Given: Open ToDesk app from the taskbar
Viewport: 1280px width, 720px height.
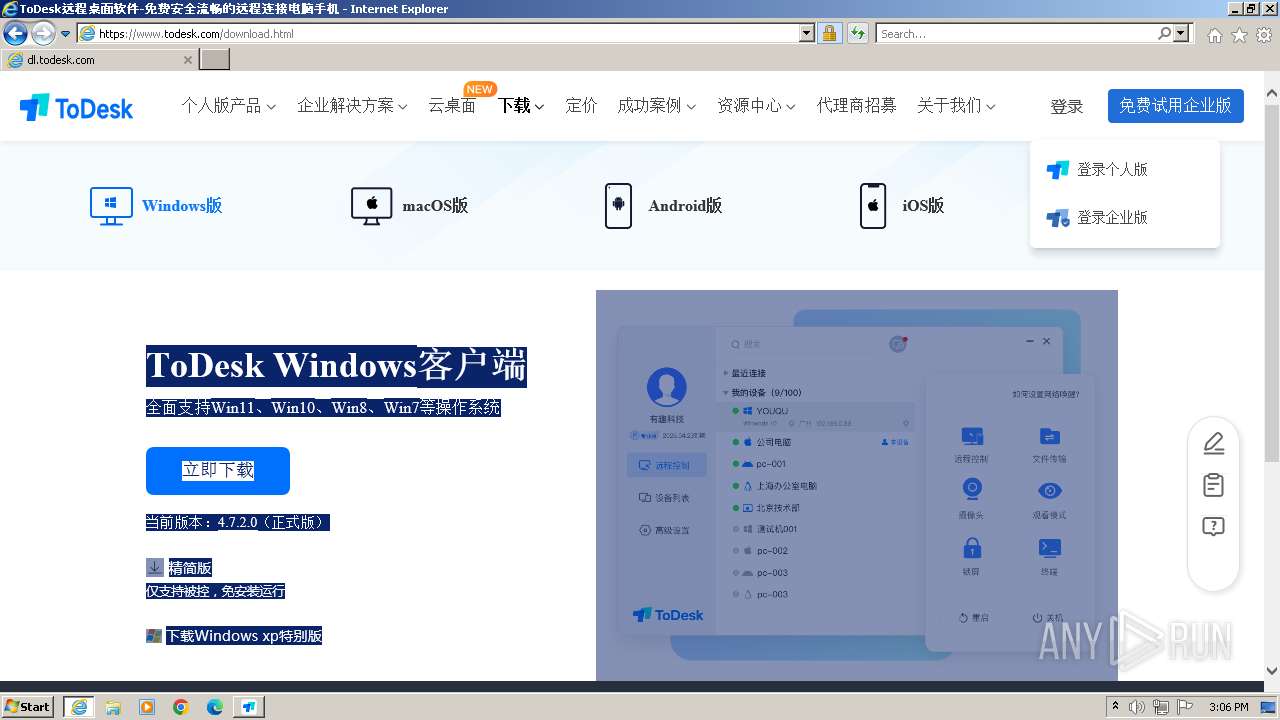Looking at the screenshot, I should tap(249, 707).
